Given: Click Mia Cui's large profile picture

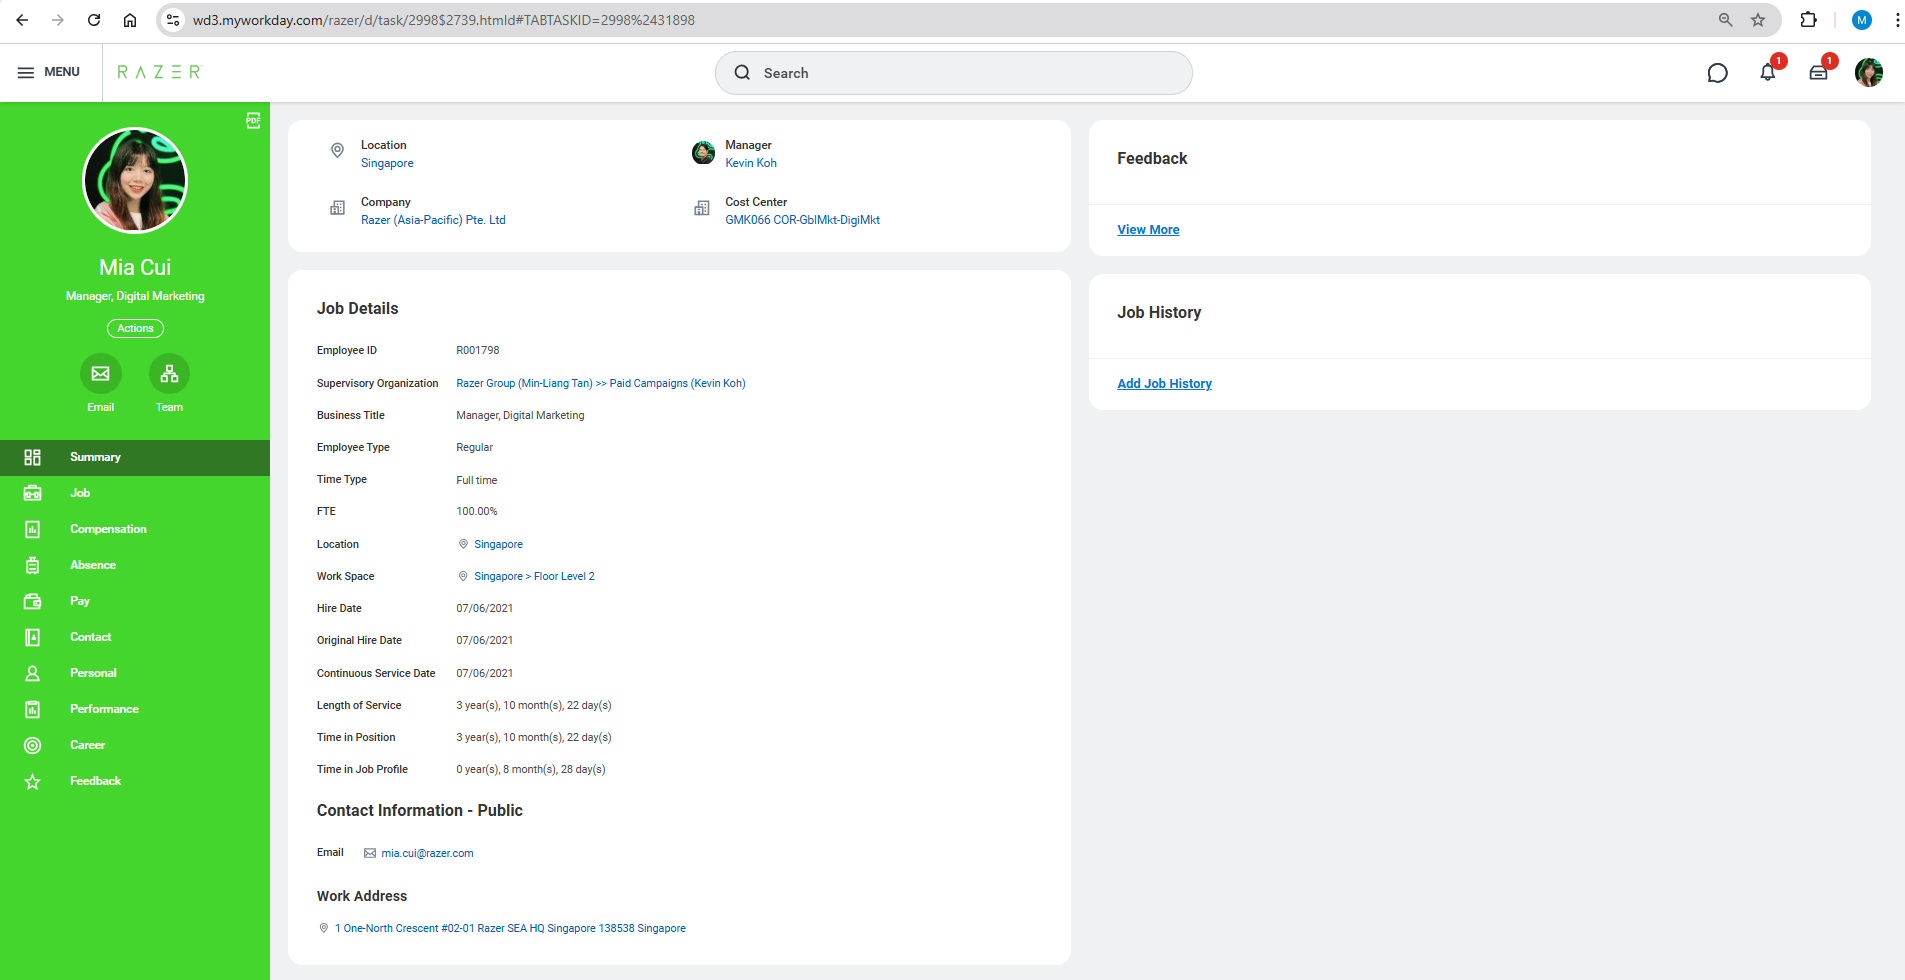Looking at the screenshot, I should point(135,180).
